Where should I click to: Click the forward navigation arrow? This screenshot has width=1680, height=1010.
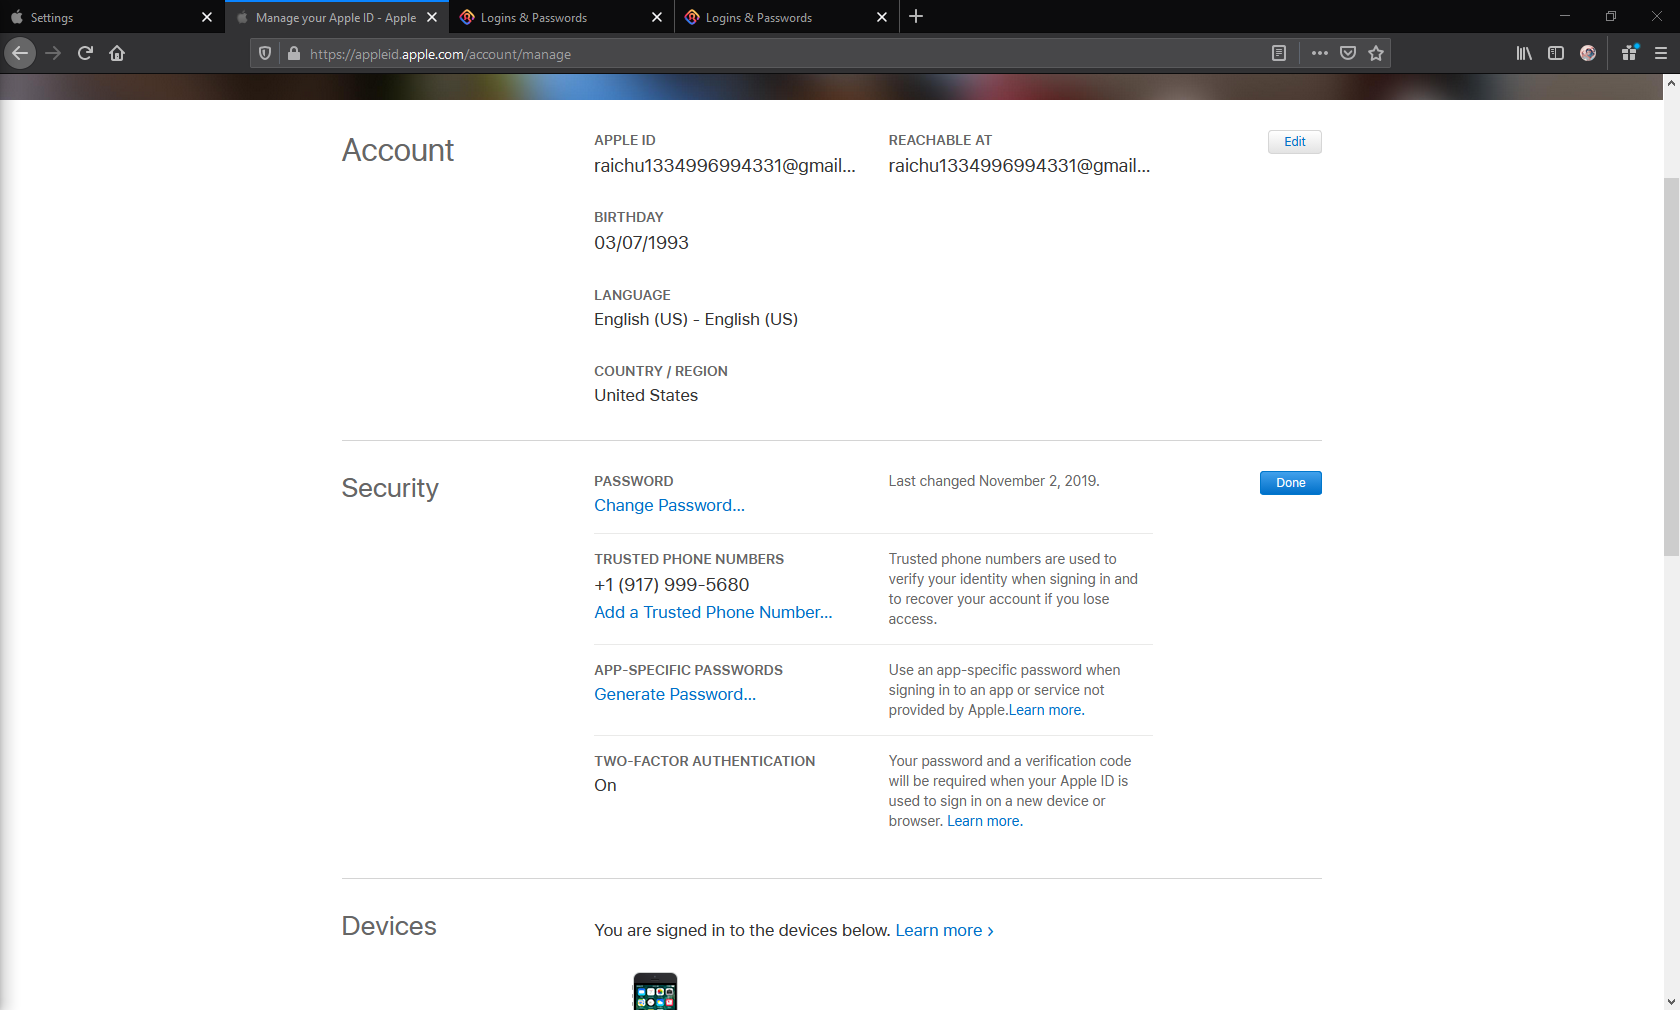[x=54, y=53]
